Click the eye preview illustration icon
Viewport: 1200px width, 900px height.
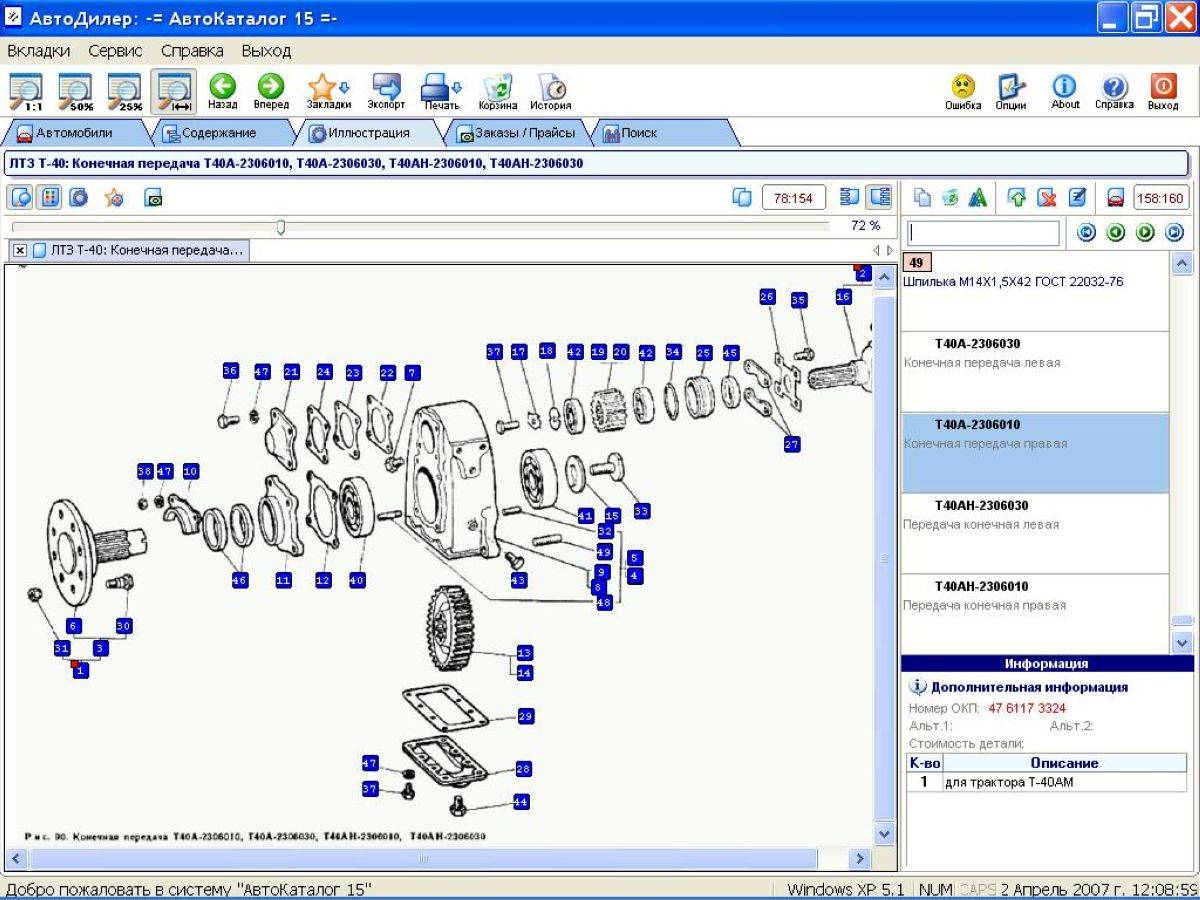tap(153, 198)
